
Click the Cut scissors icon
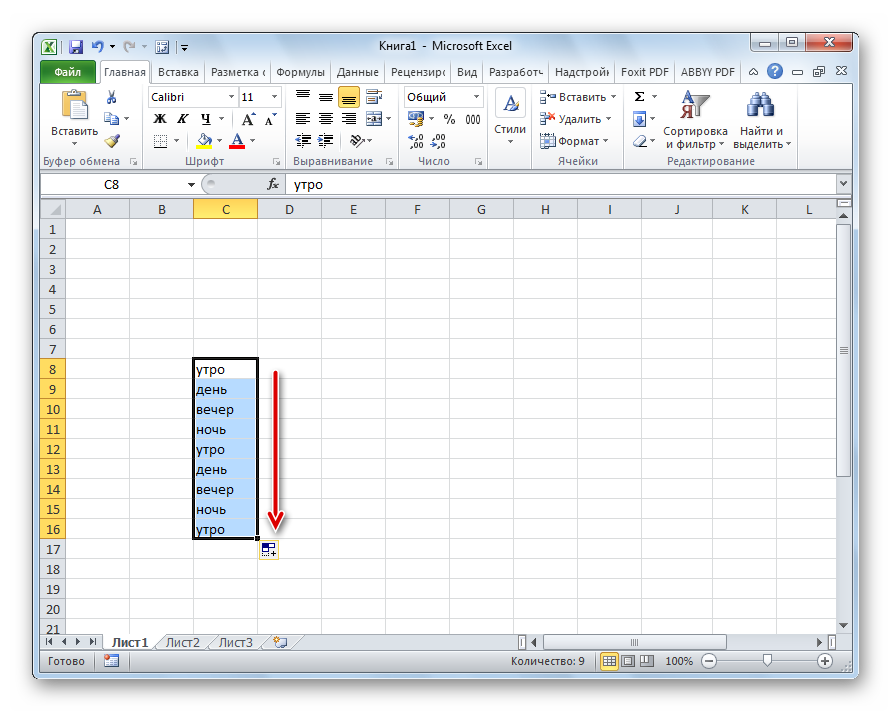(112, 97)
